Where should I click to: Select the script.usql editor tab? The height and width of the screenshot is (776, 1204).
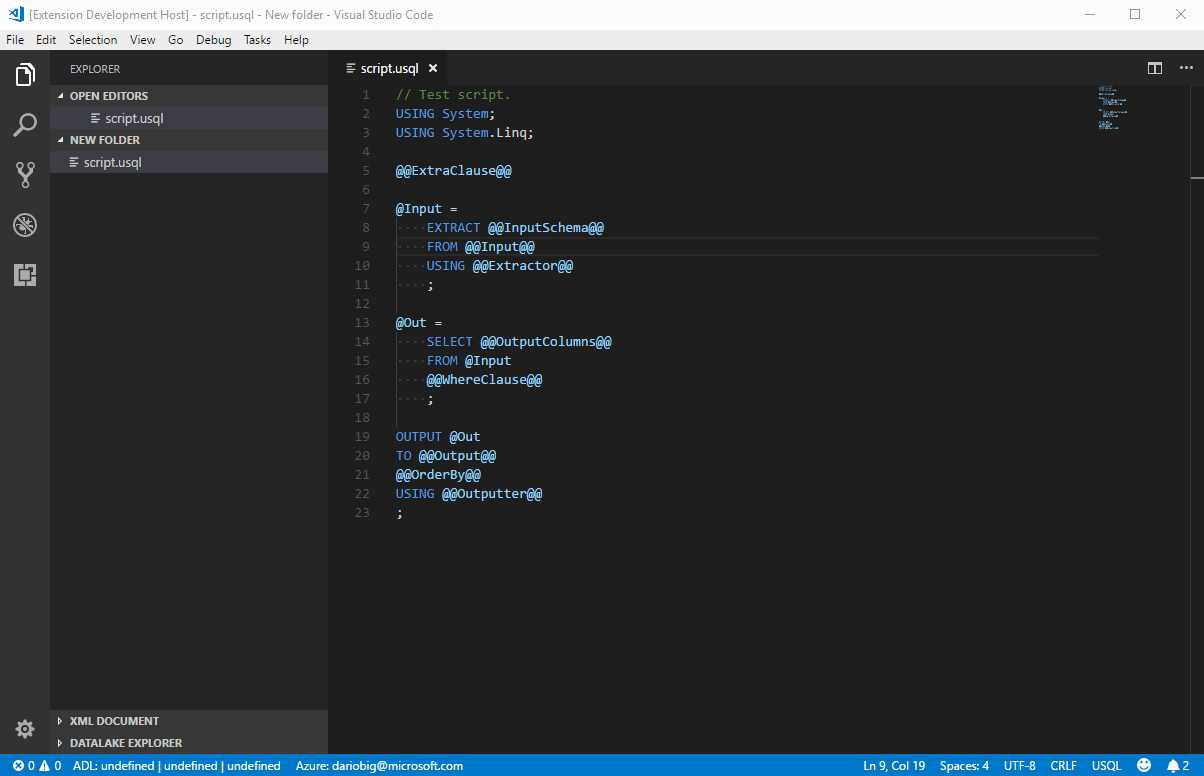pos(389,68)
